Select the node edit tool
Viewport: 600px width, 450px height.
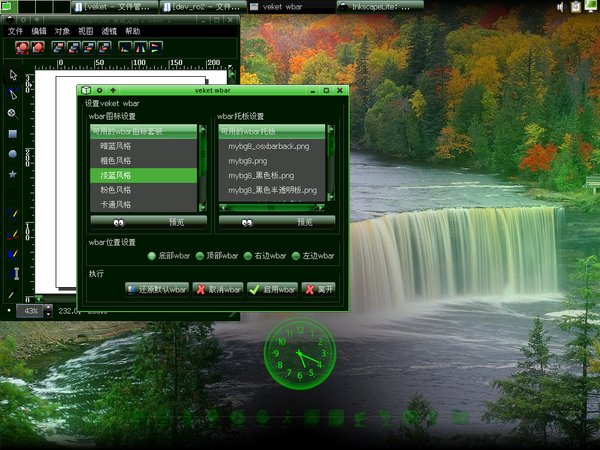[x=13, y=94]
